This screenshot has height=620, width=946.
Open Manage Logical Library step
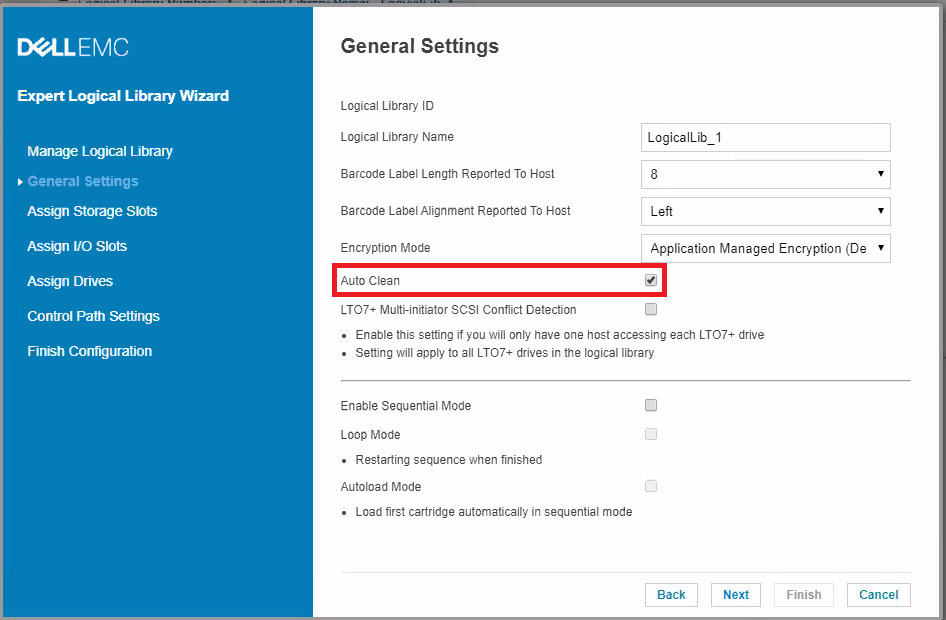point(100,151)
